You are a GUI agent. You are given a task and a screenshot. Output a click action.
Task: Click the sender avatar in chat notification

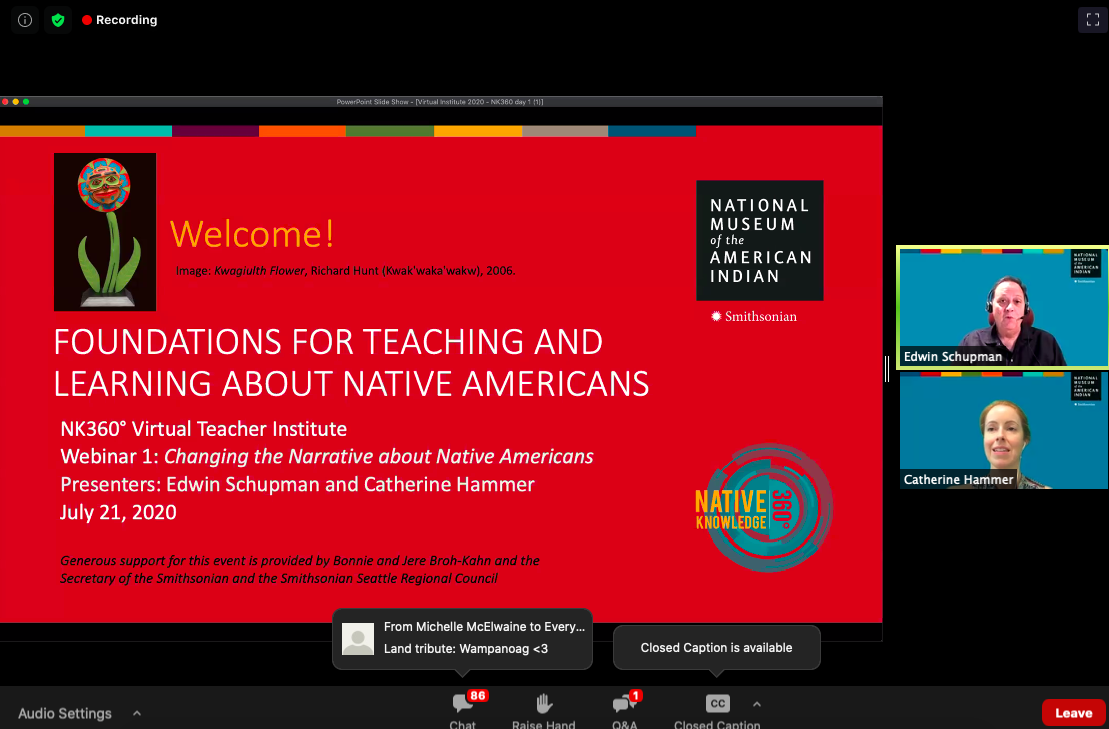click(358, 638)
